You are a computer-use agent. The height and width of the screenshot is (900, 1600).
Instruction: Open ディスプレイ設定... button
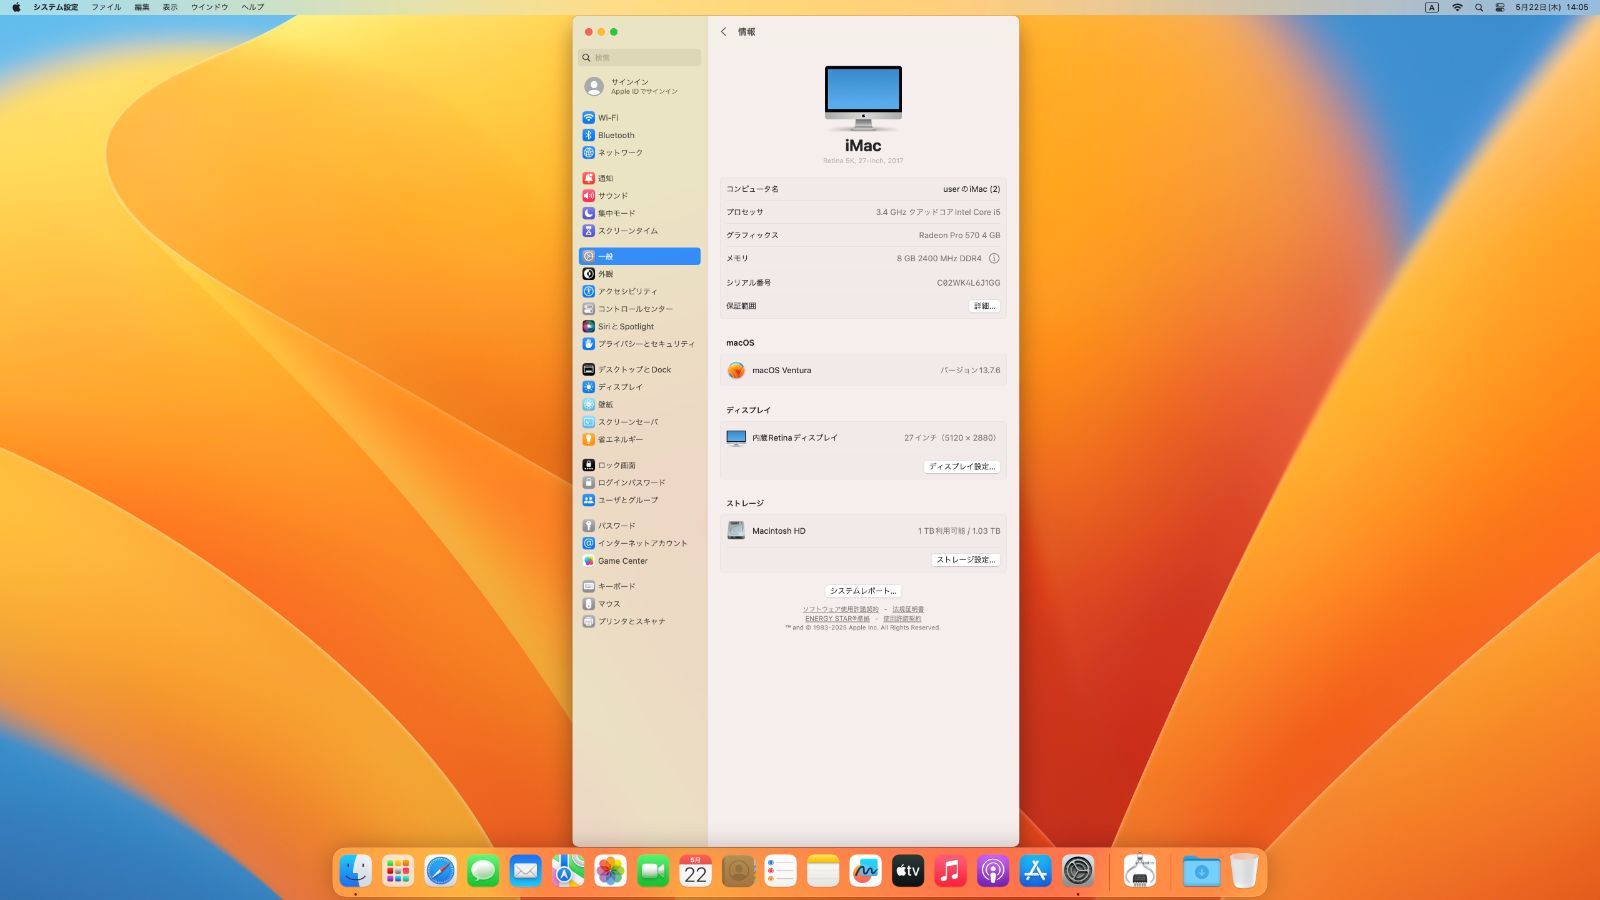coord(962,466)
